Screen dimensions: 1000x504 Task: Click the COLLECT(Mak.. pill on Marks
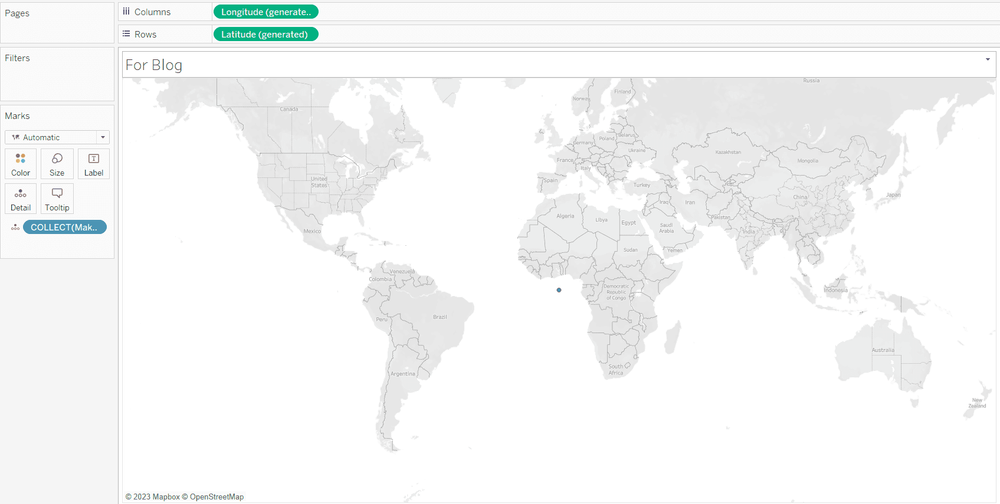coord(68,227)
